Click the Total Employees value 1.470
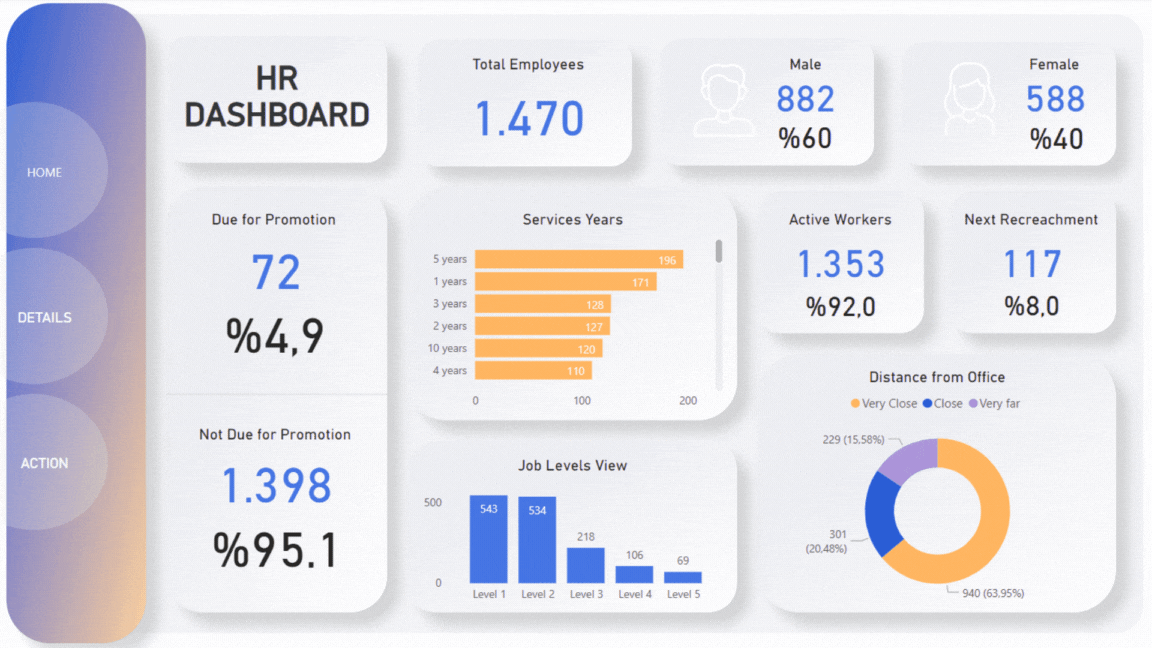 (528, 117)
